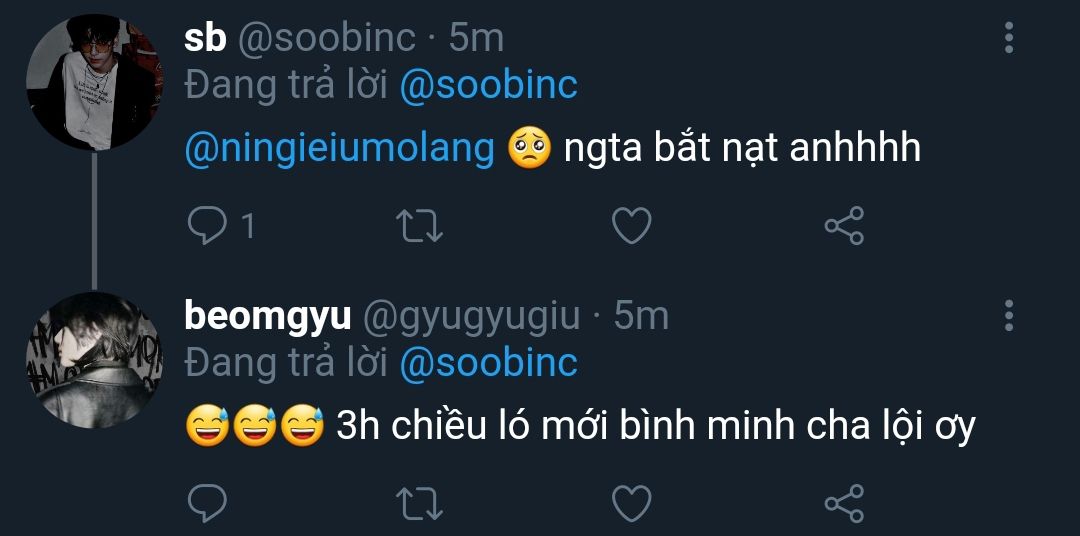Viewport: 1080px width, 536px height.
Task: Click @soobinc link in sb's reply line
Action: coord(488,86)
